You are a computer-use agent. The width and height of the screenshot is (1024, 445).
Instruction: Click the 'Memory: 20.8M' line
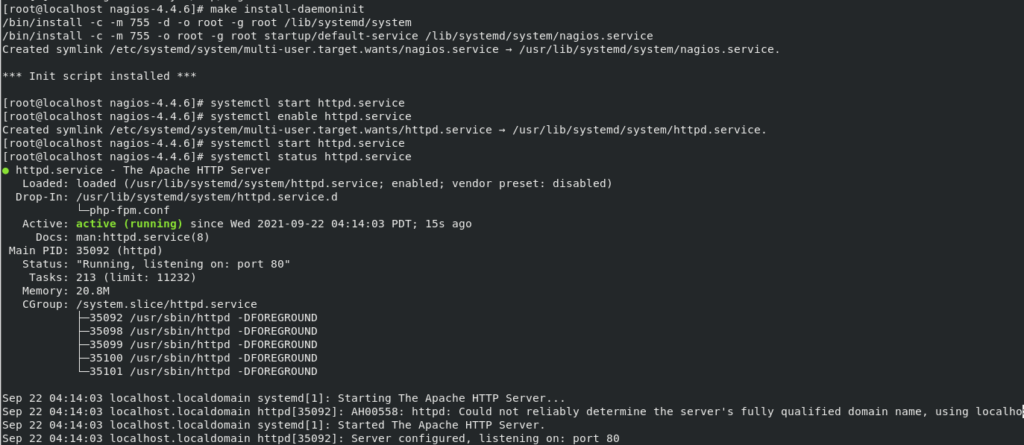coord(66,291)
